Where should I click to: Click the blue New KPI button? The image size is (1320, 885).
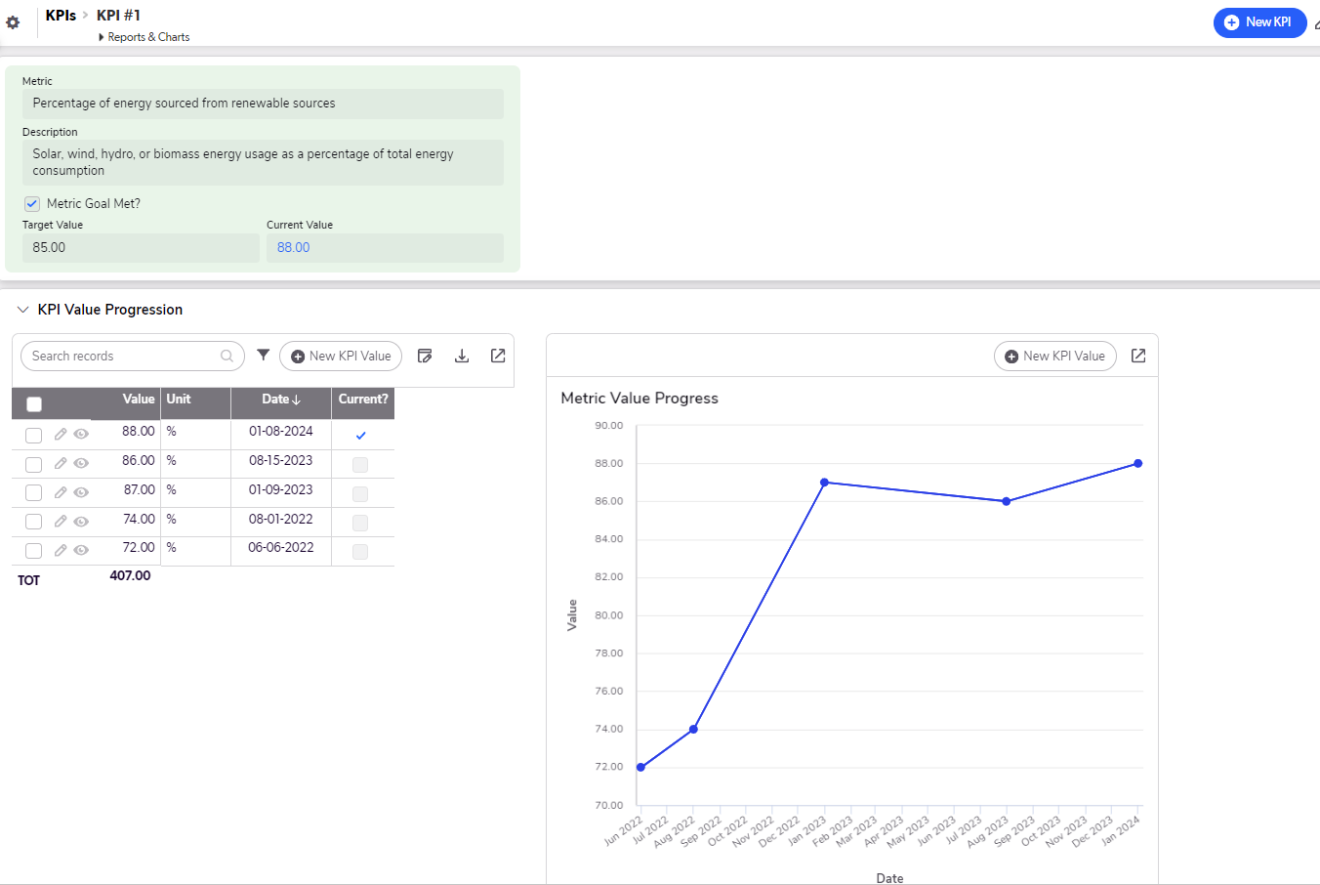[x=1259, y=22]
